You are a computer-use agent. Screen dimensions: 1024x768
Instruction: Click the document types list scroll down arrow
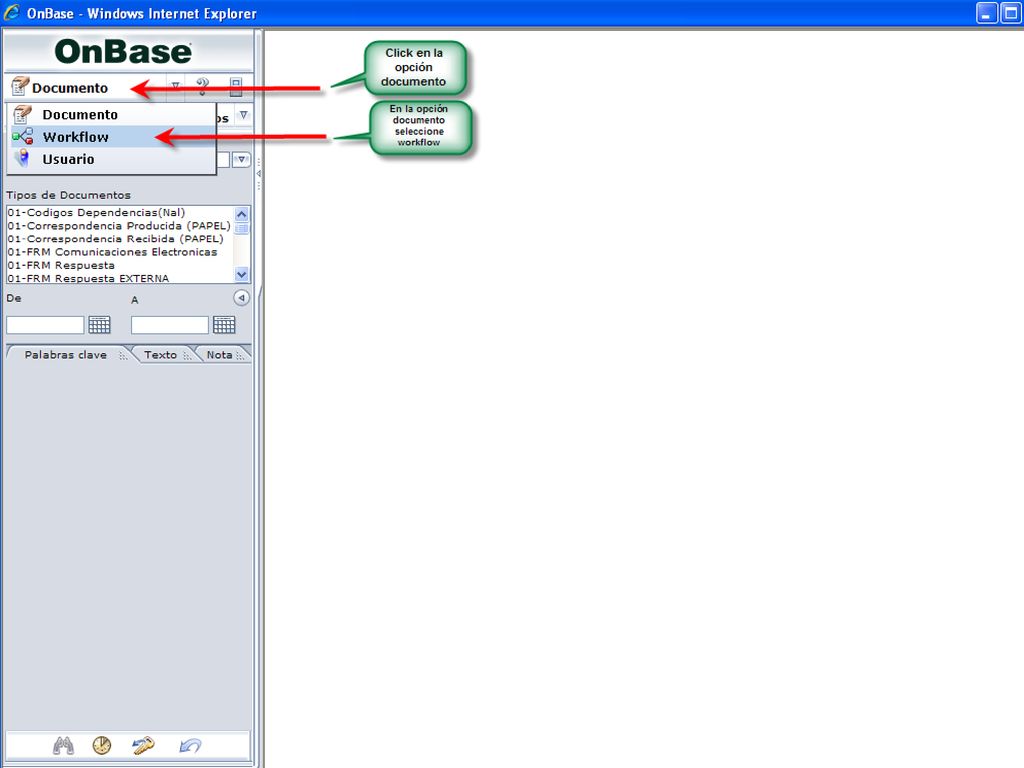click(242, 275)
